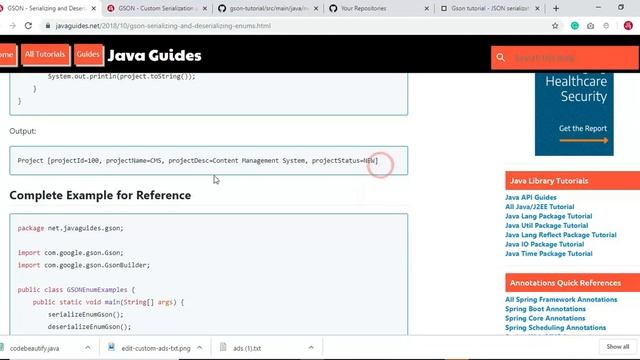Open Java Time Package Tutorial link
The height and width of the screenshot is (360, 640).
point(549,253)
